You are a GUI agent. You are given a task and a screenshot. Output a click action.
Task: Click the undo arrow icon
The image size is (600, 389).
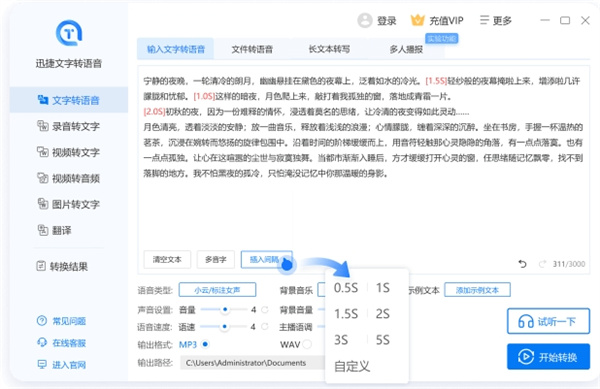(522, 264)
